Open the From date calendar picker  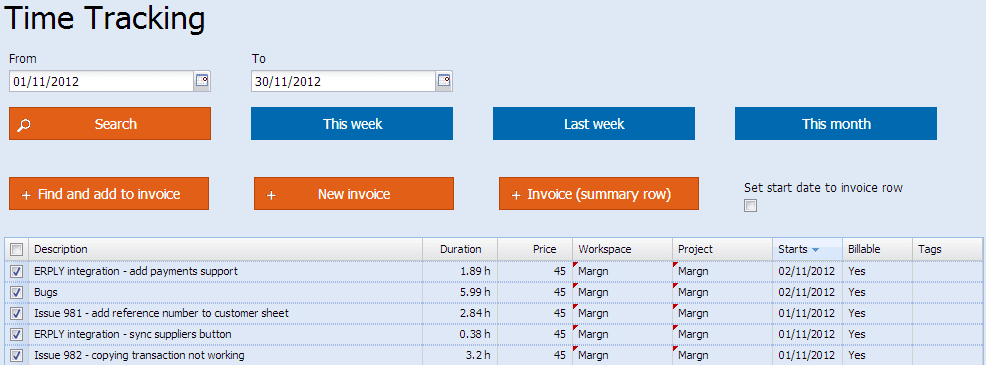click(202, 81)
